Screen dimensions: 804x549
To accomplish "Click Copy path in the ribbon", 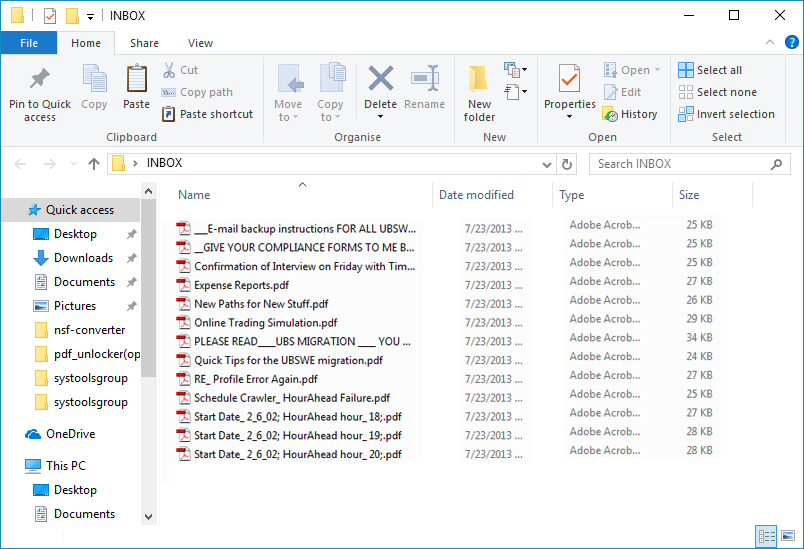I will [197, 92].
